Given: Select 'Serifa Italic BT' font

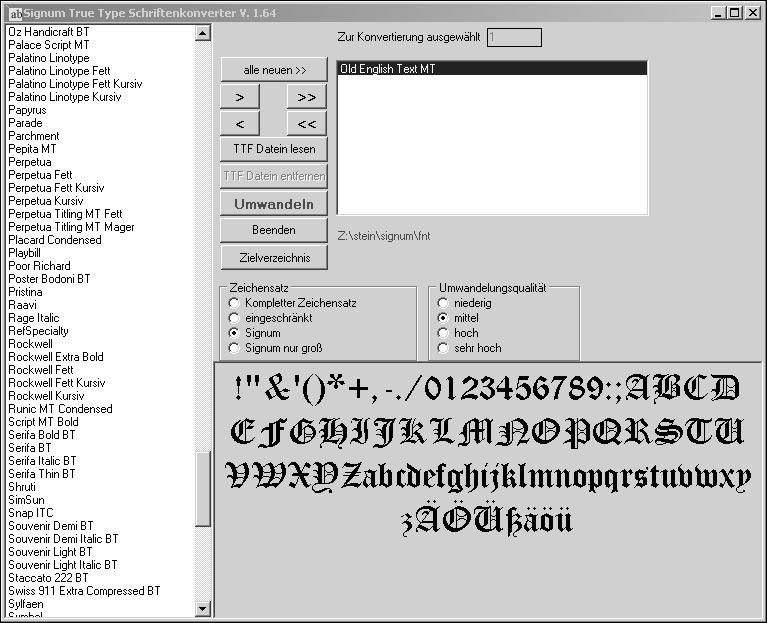Looking at the screenshot, I should click(x=43, y=461).
